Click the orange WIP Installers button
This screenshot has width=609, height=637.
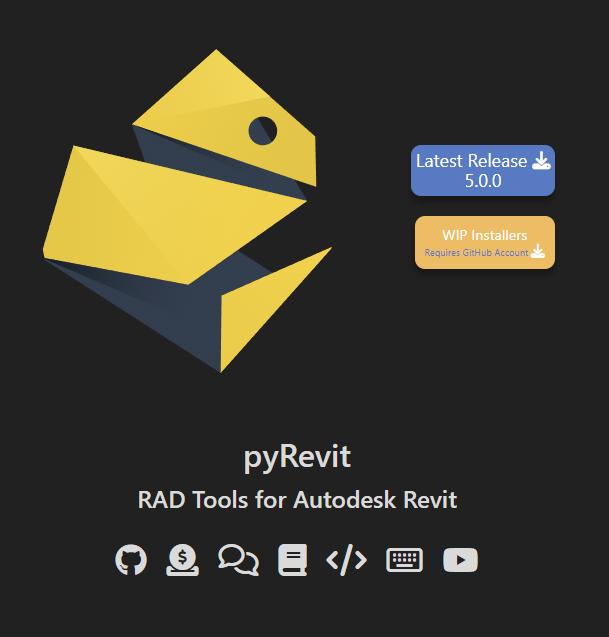[485, 243]
